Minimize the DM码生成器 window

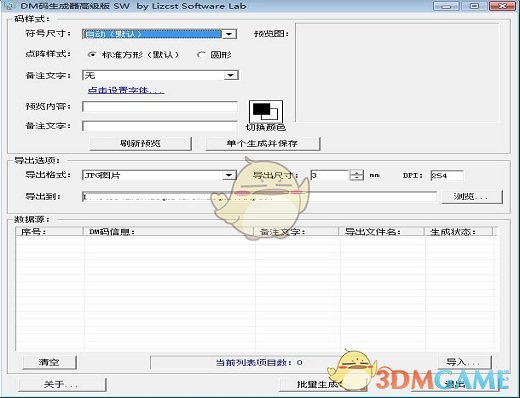446,6
